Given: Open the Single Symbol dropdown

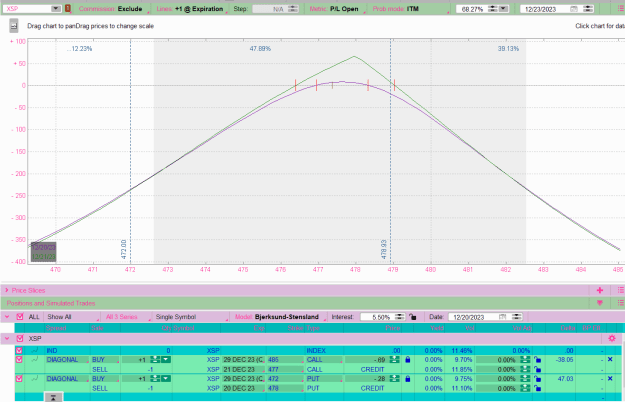Looking at the screenshot, I should click(191, 317).
